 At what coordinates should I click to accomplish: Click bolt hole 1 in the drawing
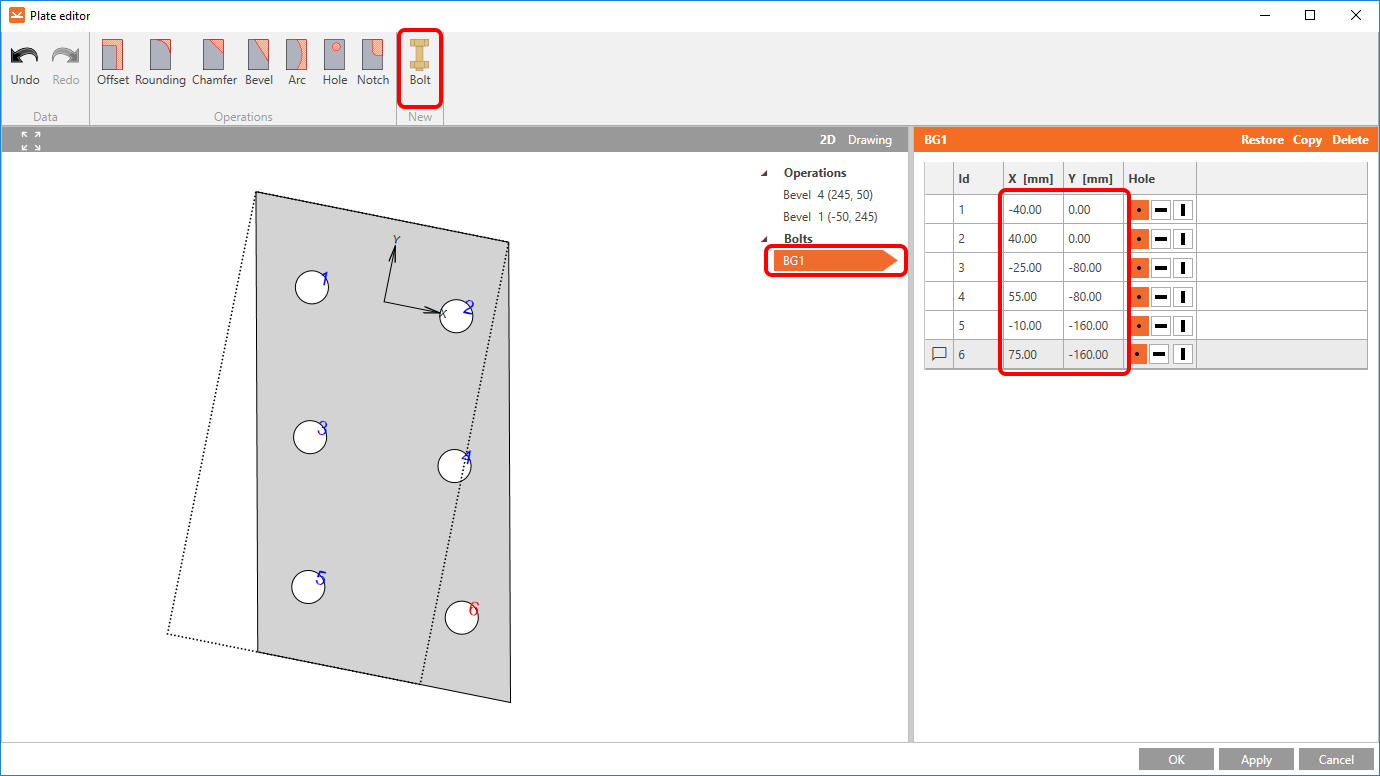tap(312, 287)
